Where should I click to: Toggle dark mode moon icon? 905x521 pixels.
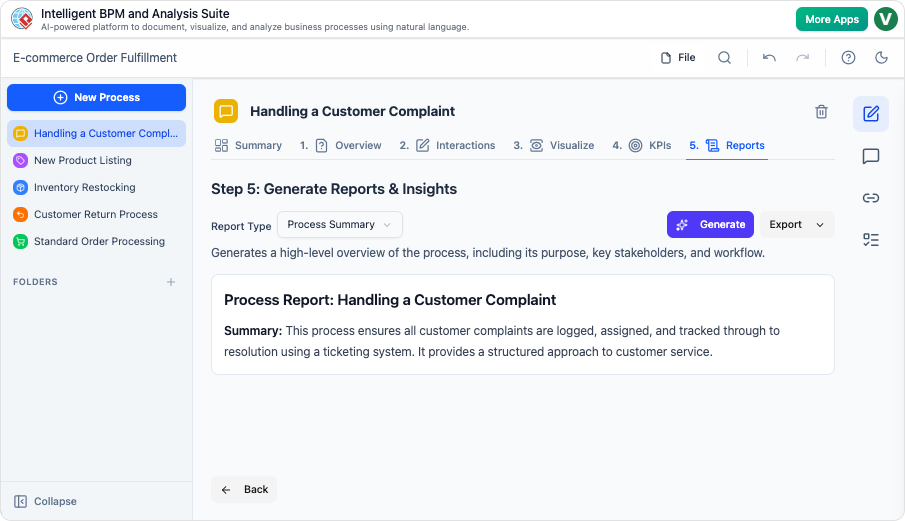[x=881, y=58]
